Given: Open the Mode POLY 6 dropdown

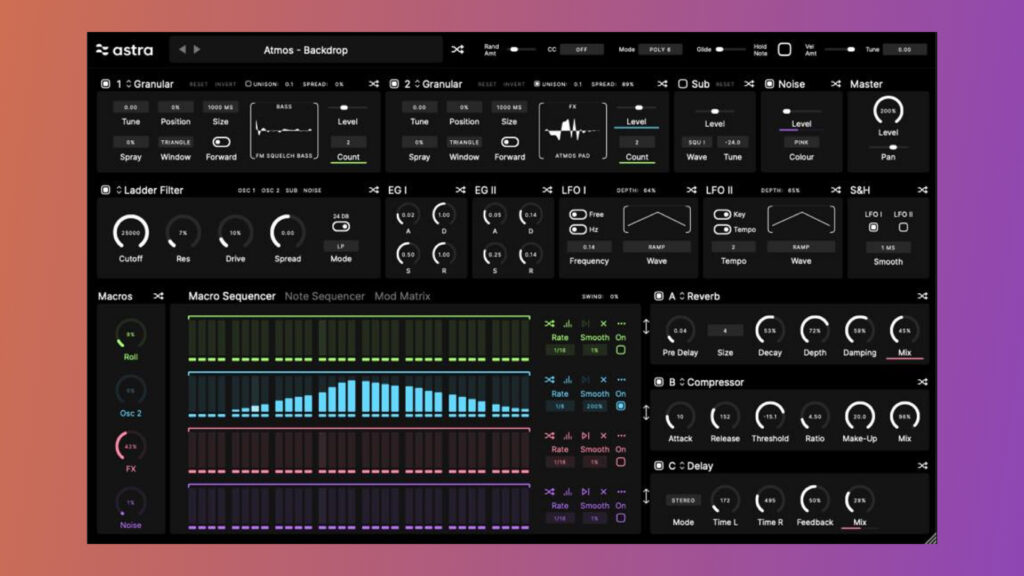Looking at the screenshot, I should pyautogui.click(x=658, y=49).
